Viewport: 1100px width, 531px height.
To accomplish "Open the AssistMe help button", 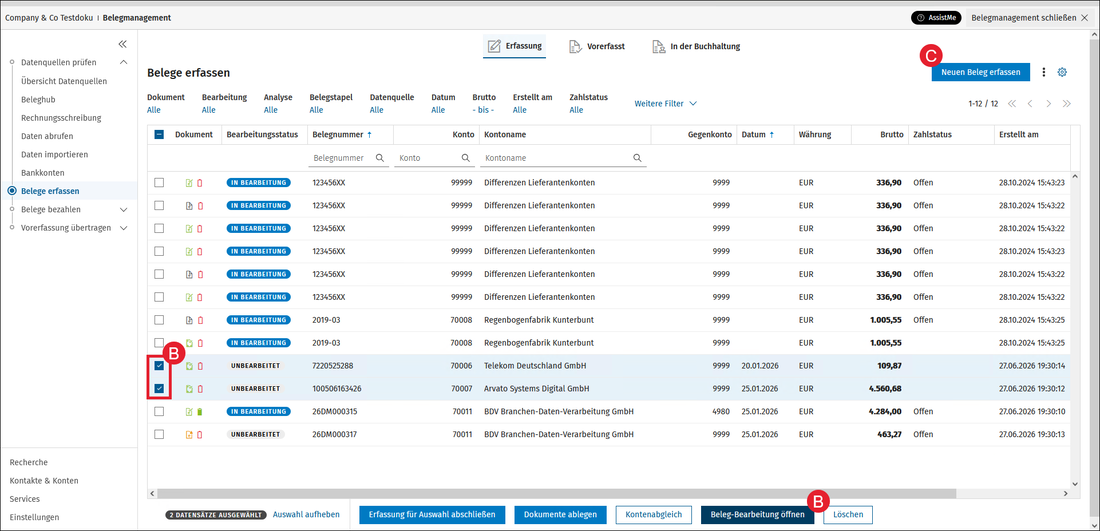I will (936, 18).
